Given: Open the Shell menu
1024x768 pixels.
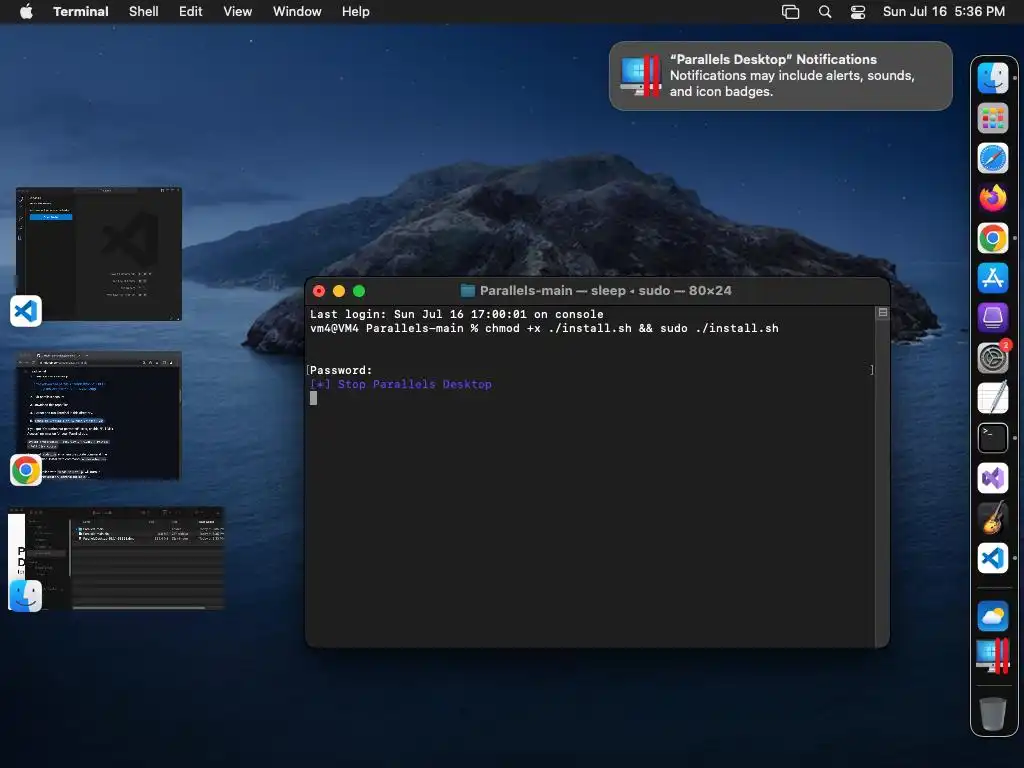Looking at the screenshot, I should 144,12.
